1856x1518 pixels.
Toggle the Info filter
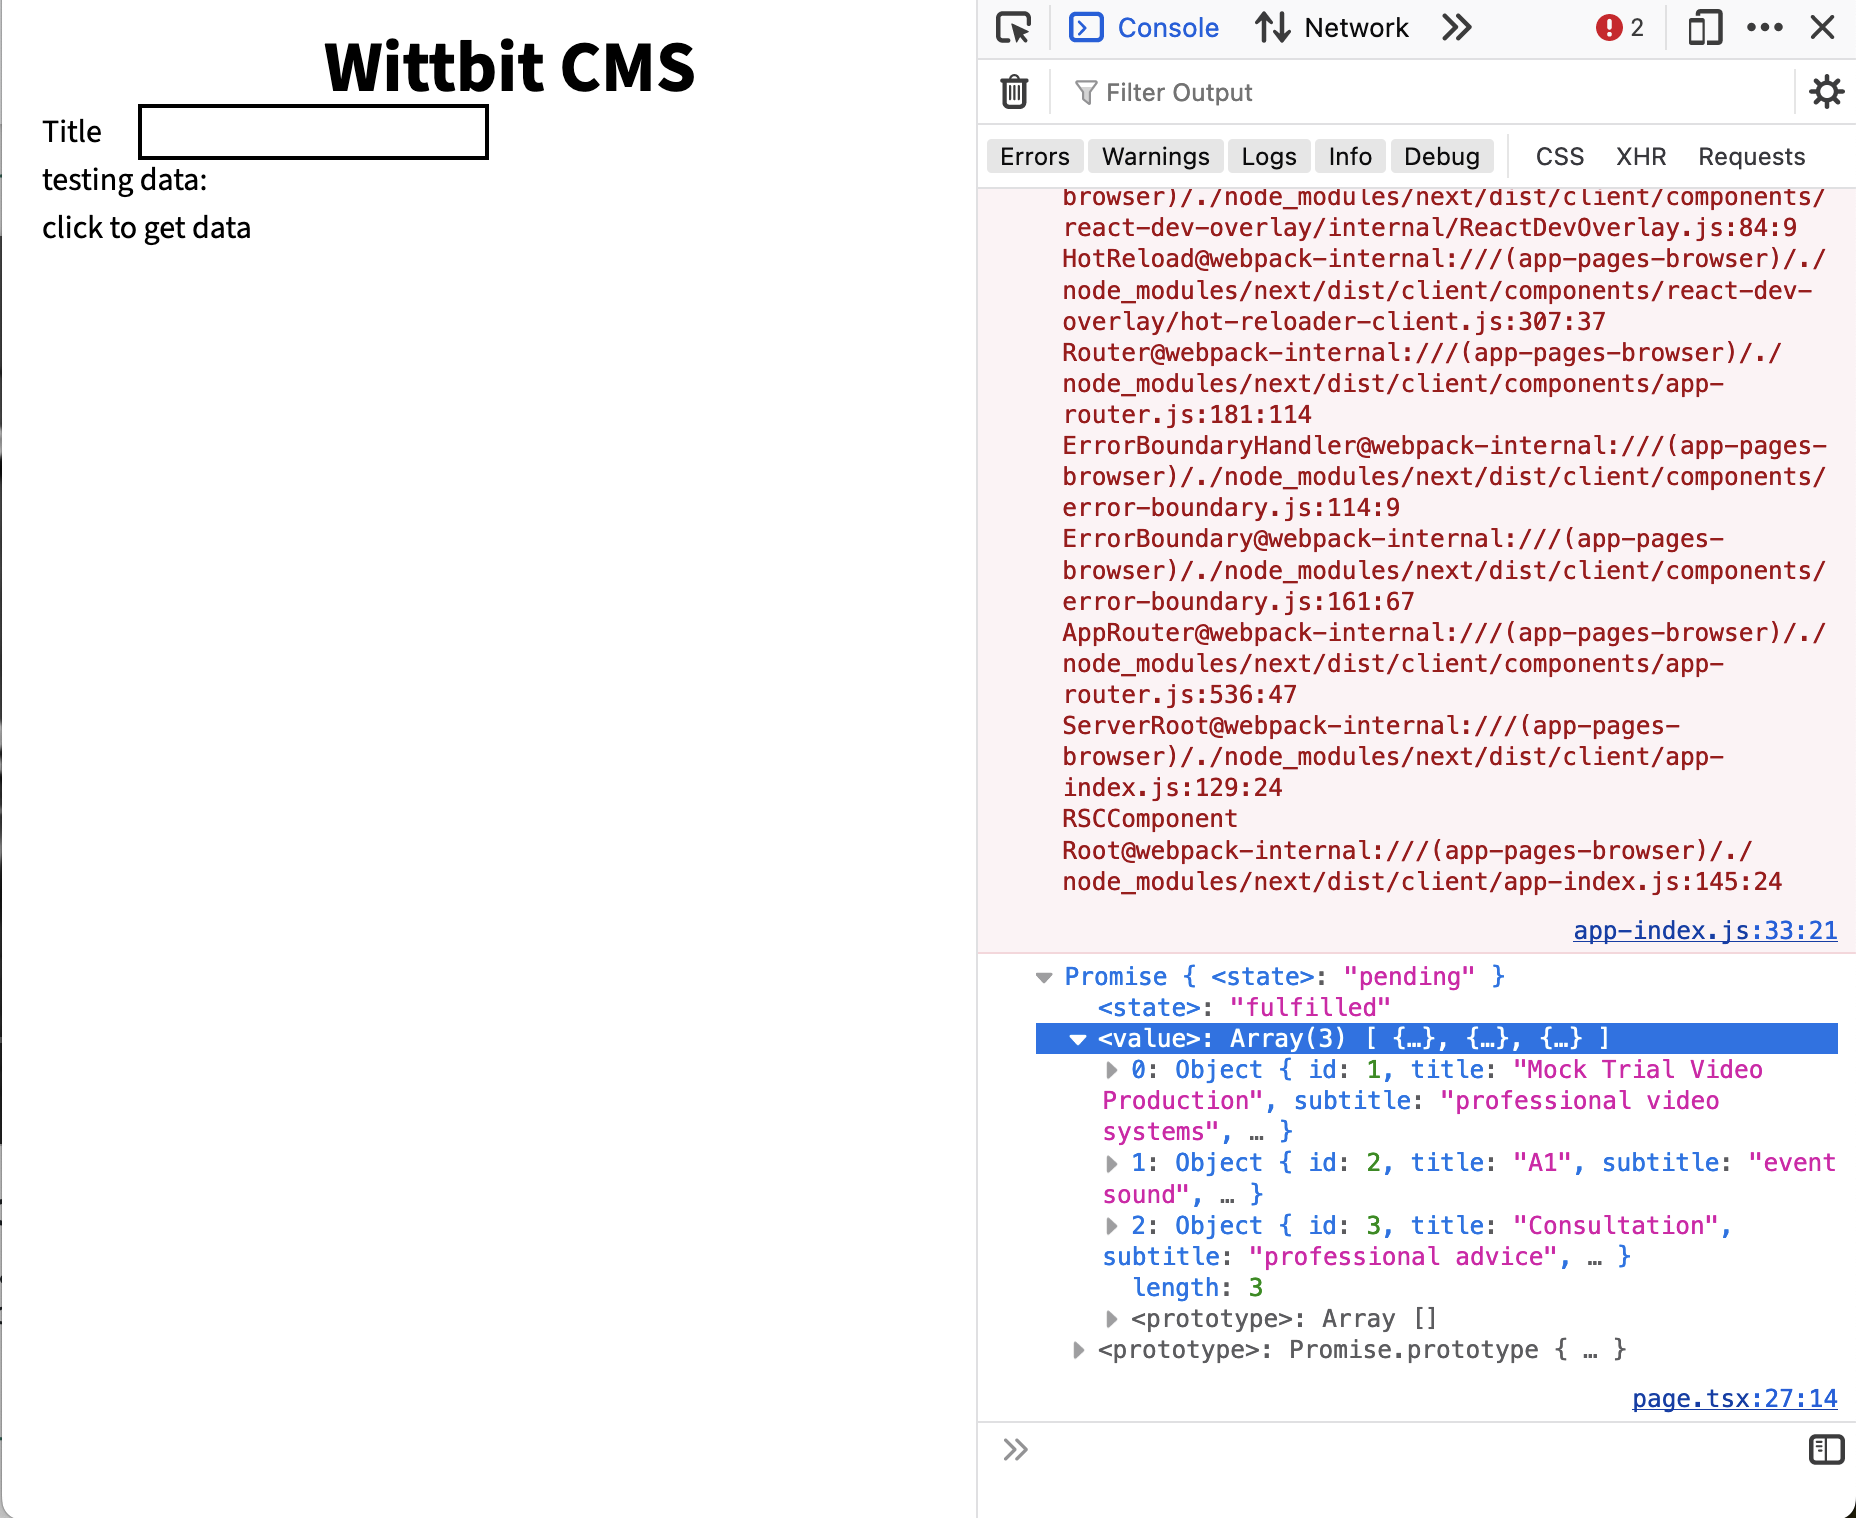(1350, 157)
